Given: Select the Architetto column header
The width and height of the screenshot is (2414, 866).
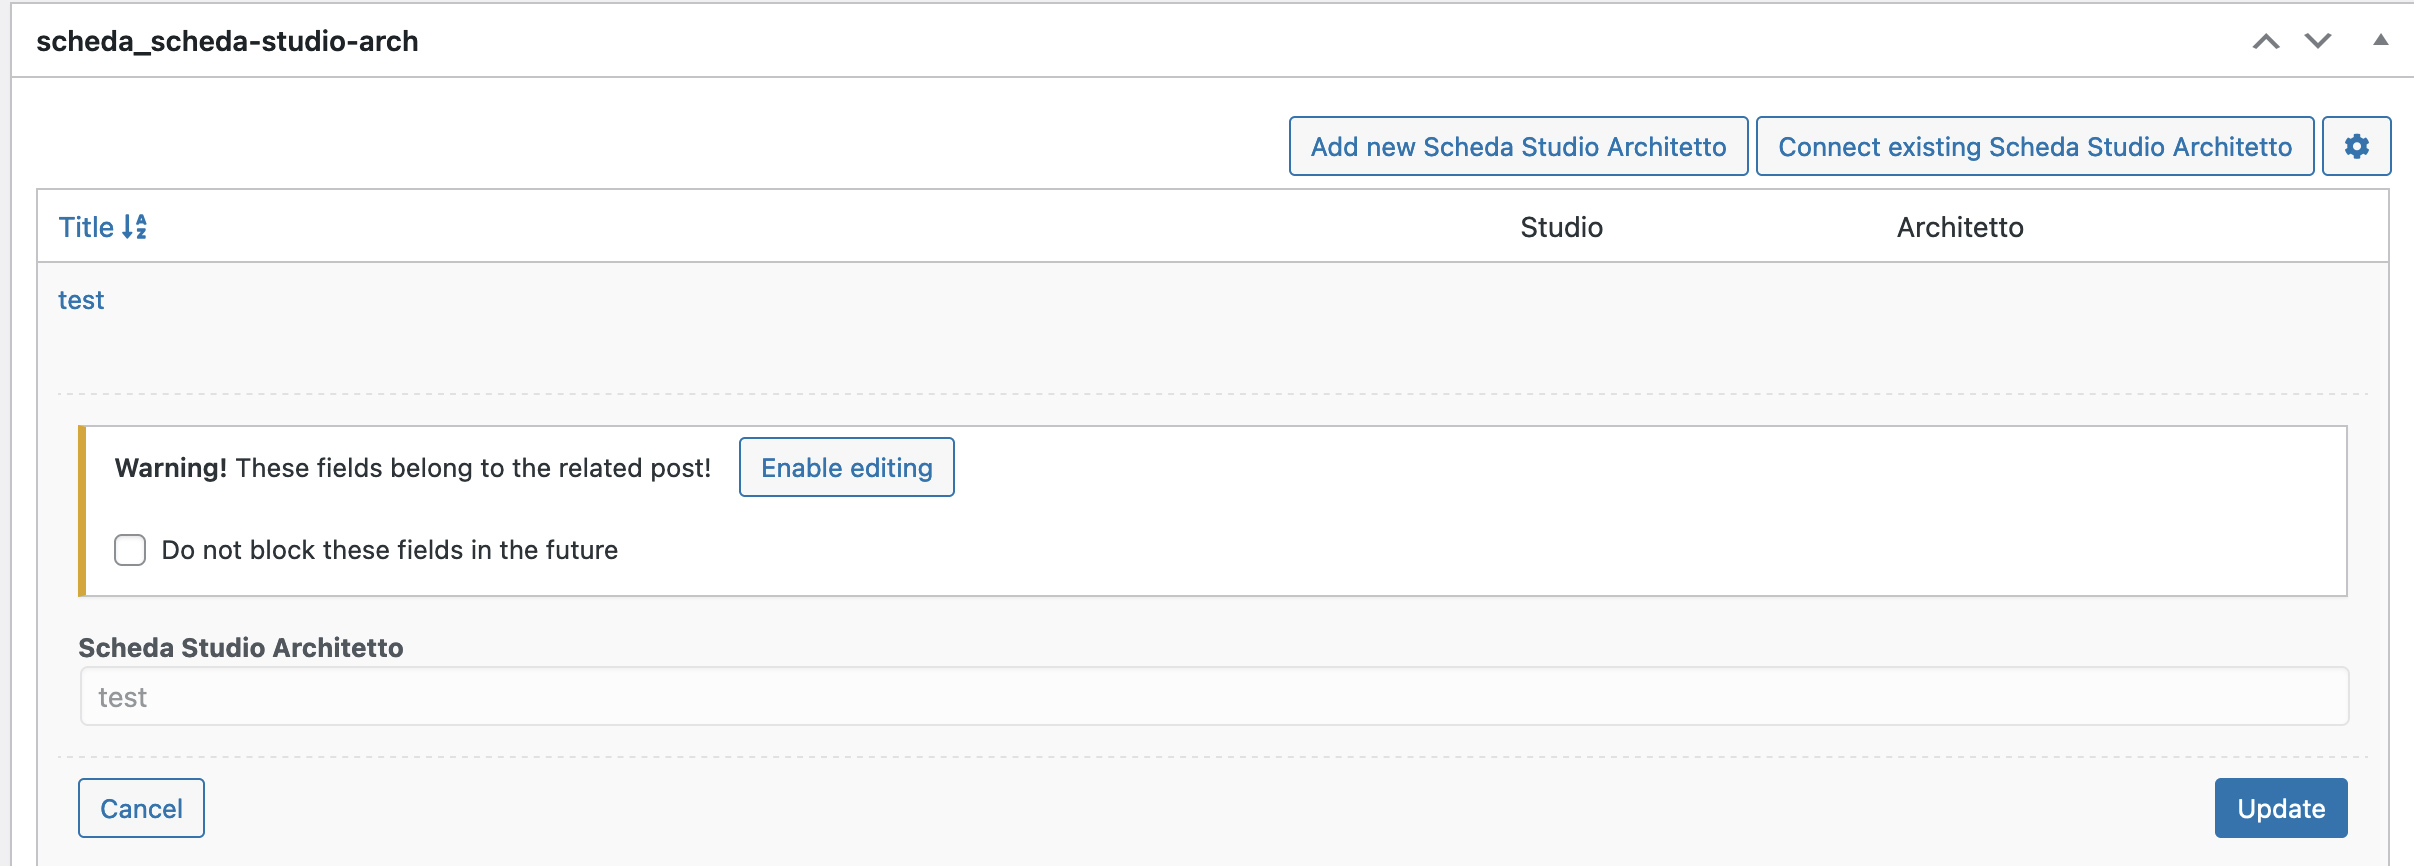Looking at the screenshot, I should point(1960,227).
